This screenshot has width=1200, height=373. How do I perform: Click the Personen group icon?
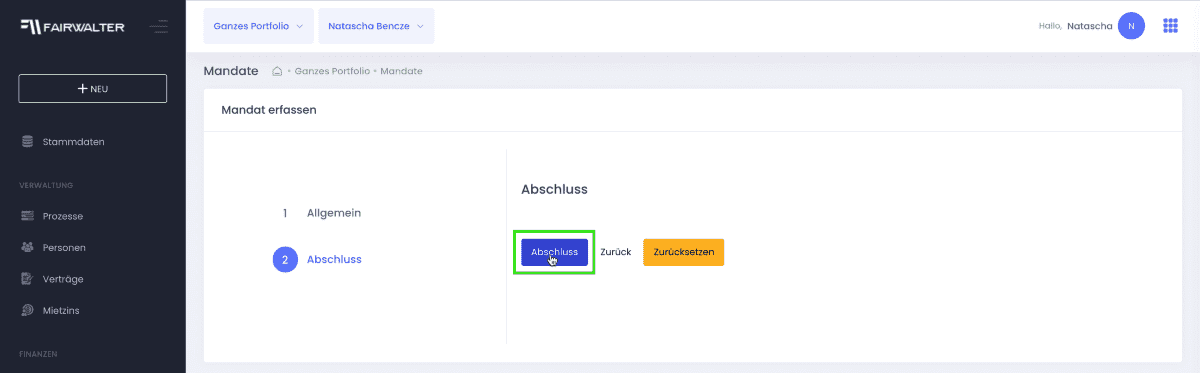click(27, 247)
